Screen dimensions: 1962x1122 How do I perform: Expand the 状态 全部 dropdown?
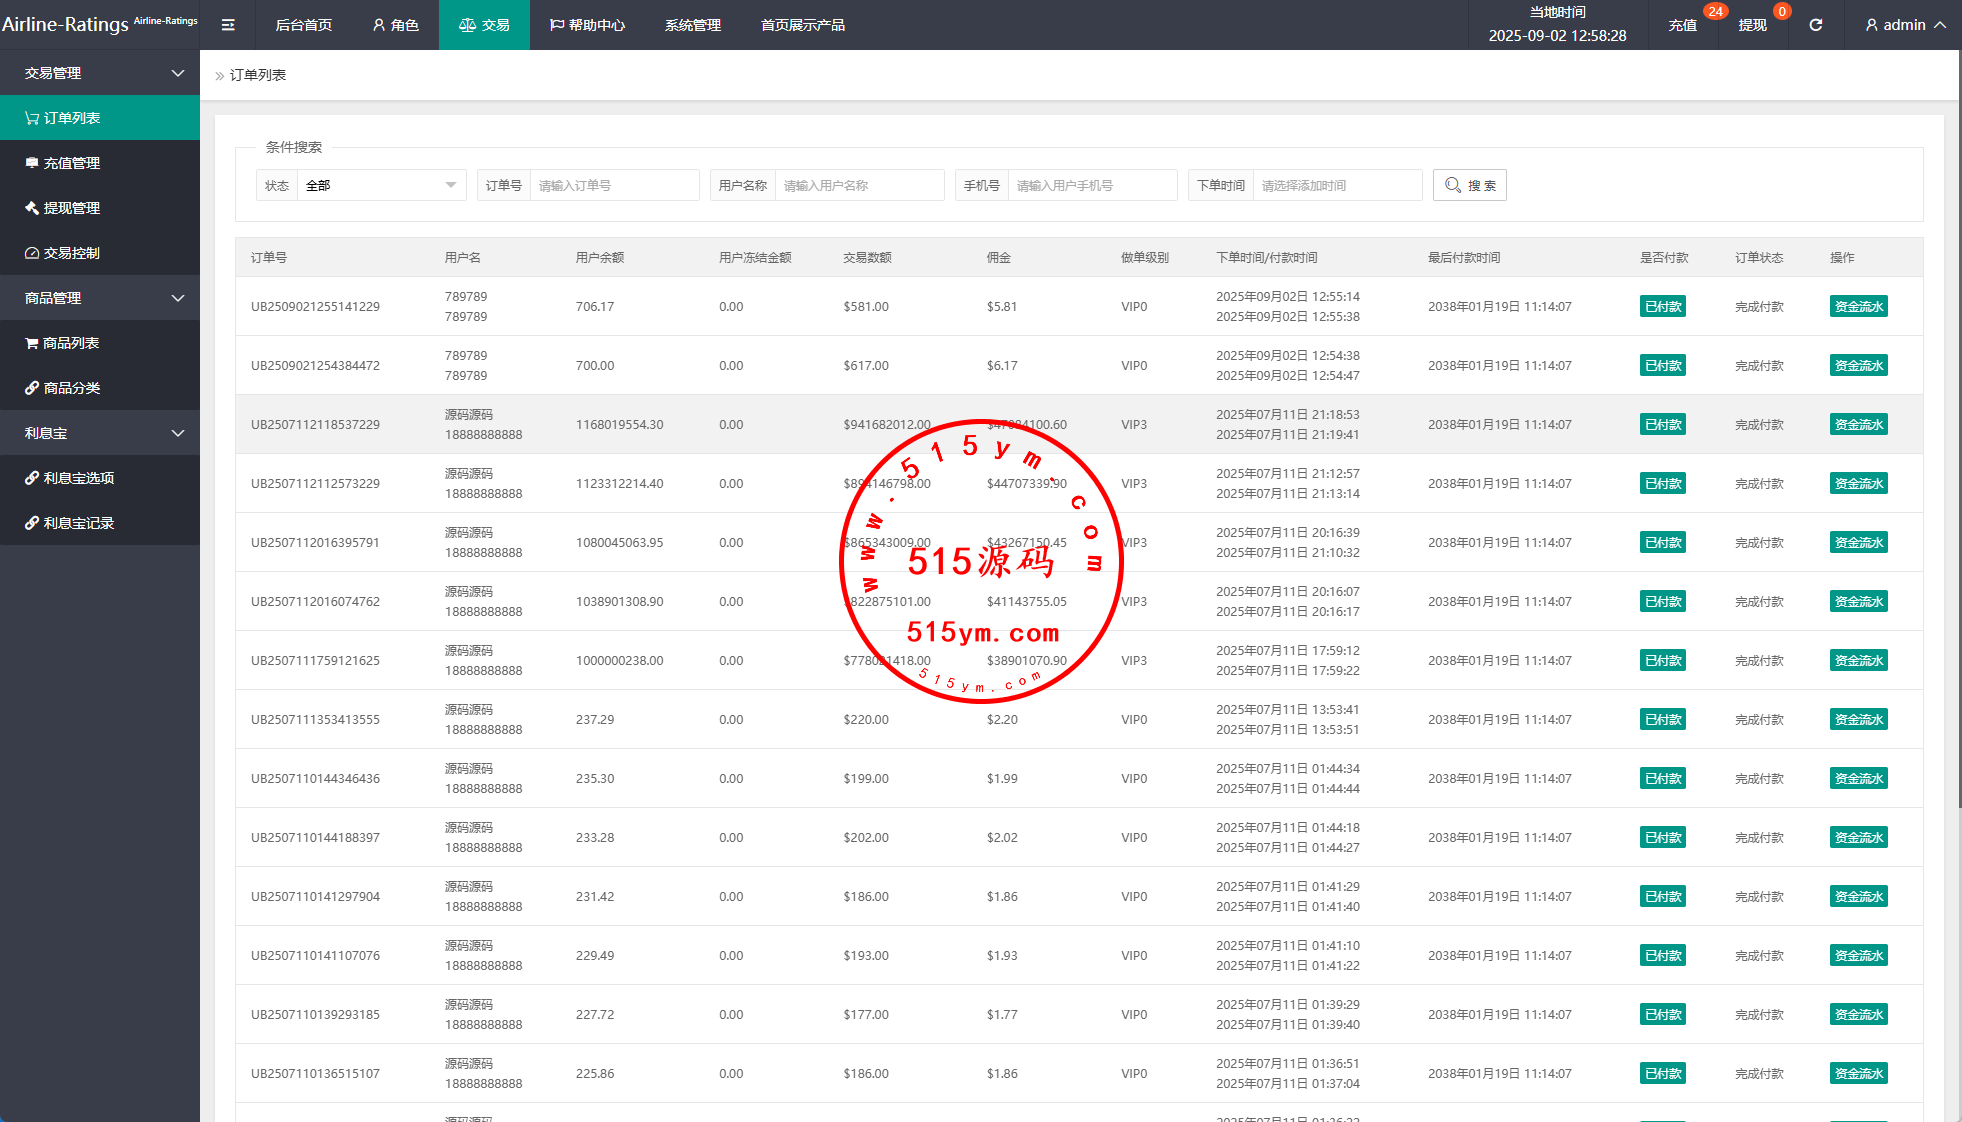[380, 185]
